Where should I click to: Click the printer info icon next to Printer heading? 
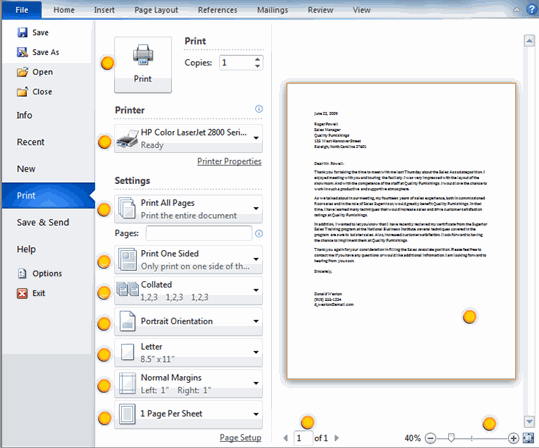point(259,109)
